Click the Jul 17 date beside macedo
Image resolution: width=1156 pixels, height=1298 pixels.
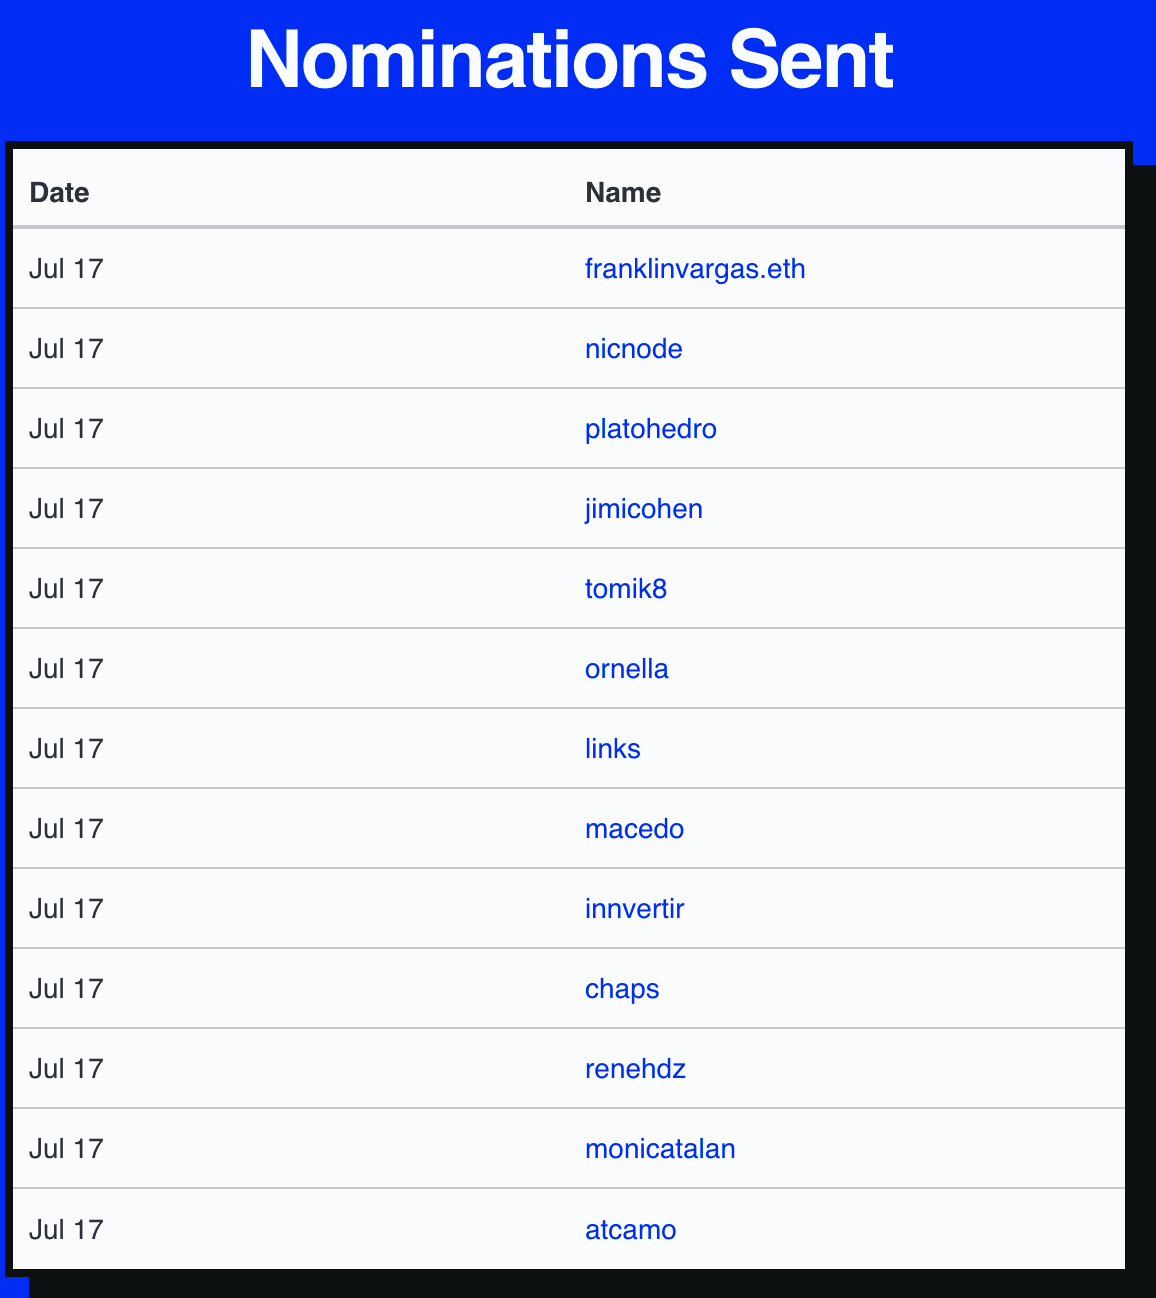(66, 829)
